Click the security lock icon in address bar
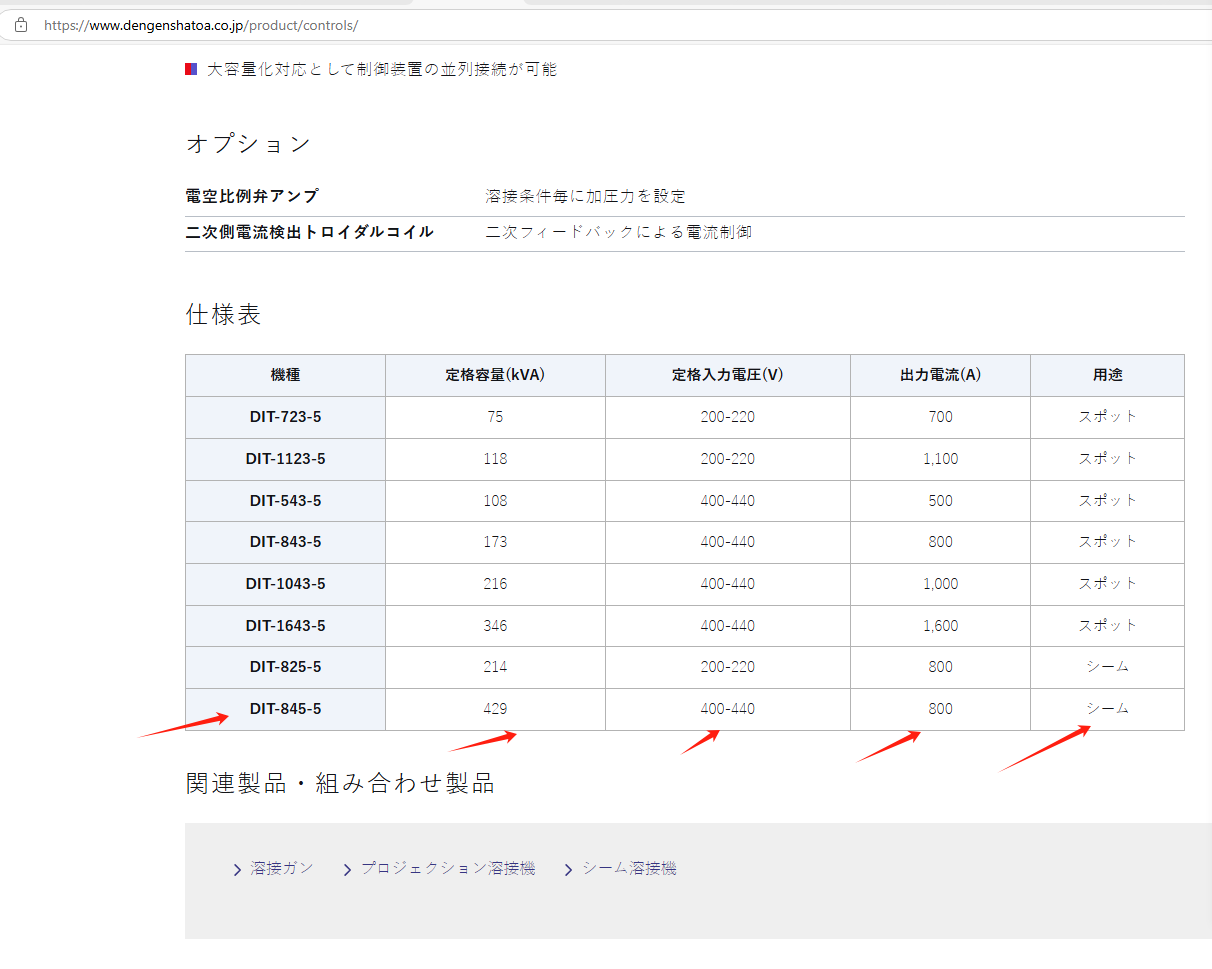 click(20, 24)
